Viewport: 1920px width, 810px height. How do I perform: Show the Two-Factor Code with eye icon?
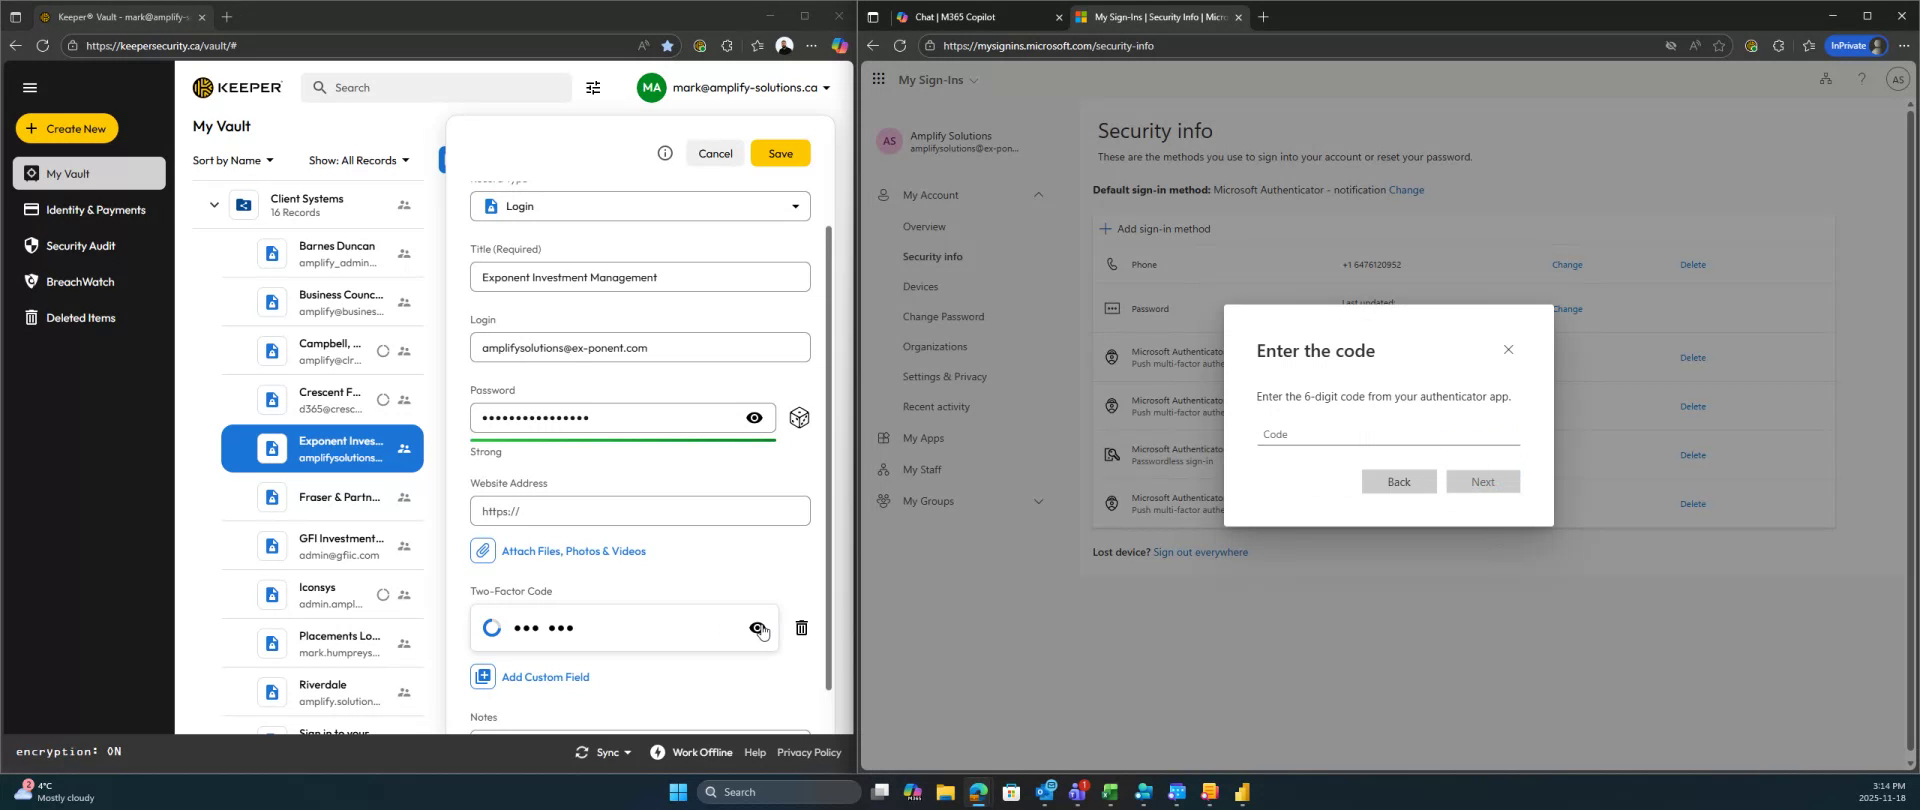(757, 628)
